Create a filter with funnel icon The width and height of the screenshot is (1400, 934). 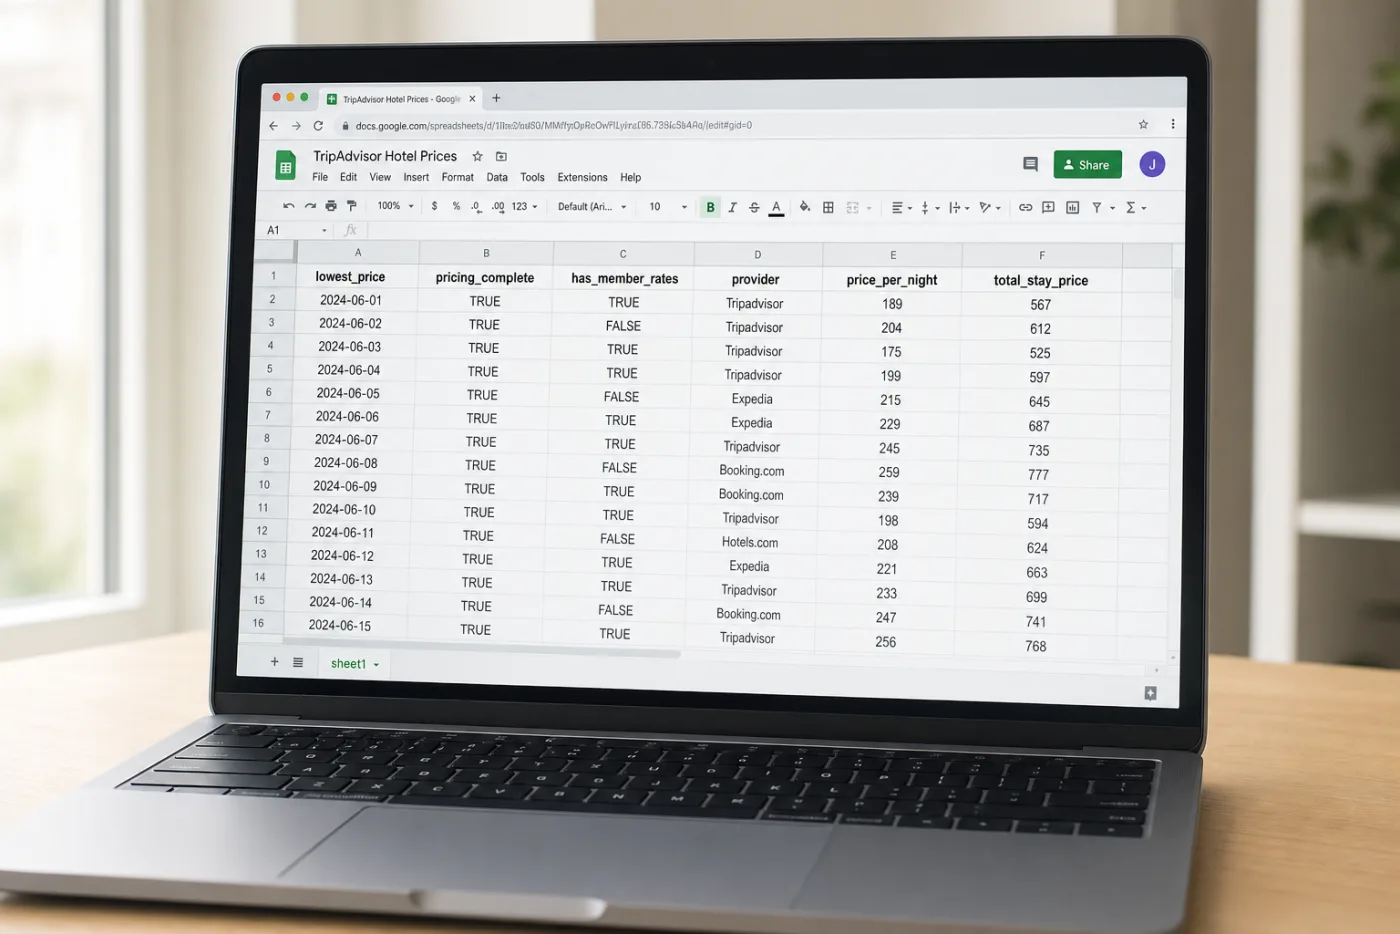pos(1097,208)
